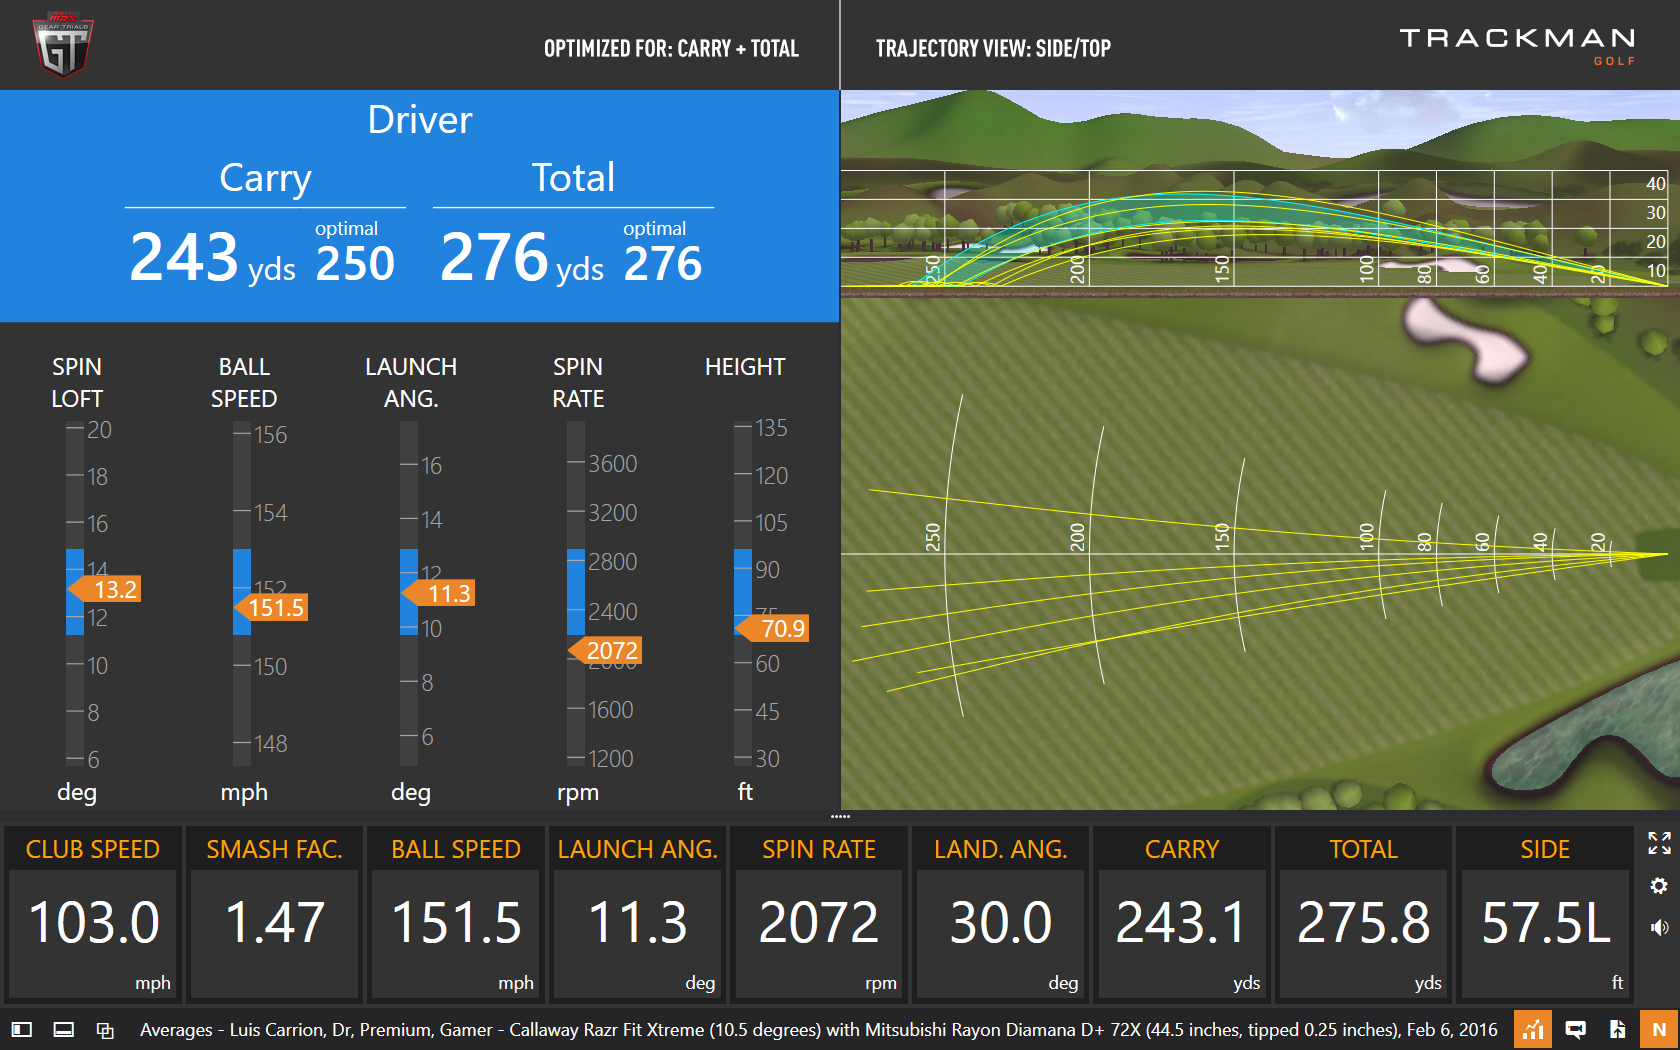
Task: Select the Driver club heading
Action: click(420, 120)
